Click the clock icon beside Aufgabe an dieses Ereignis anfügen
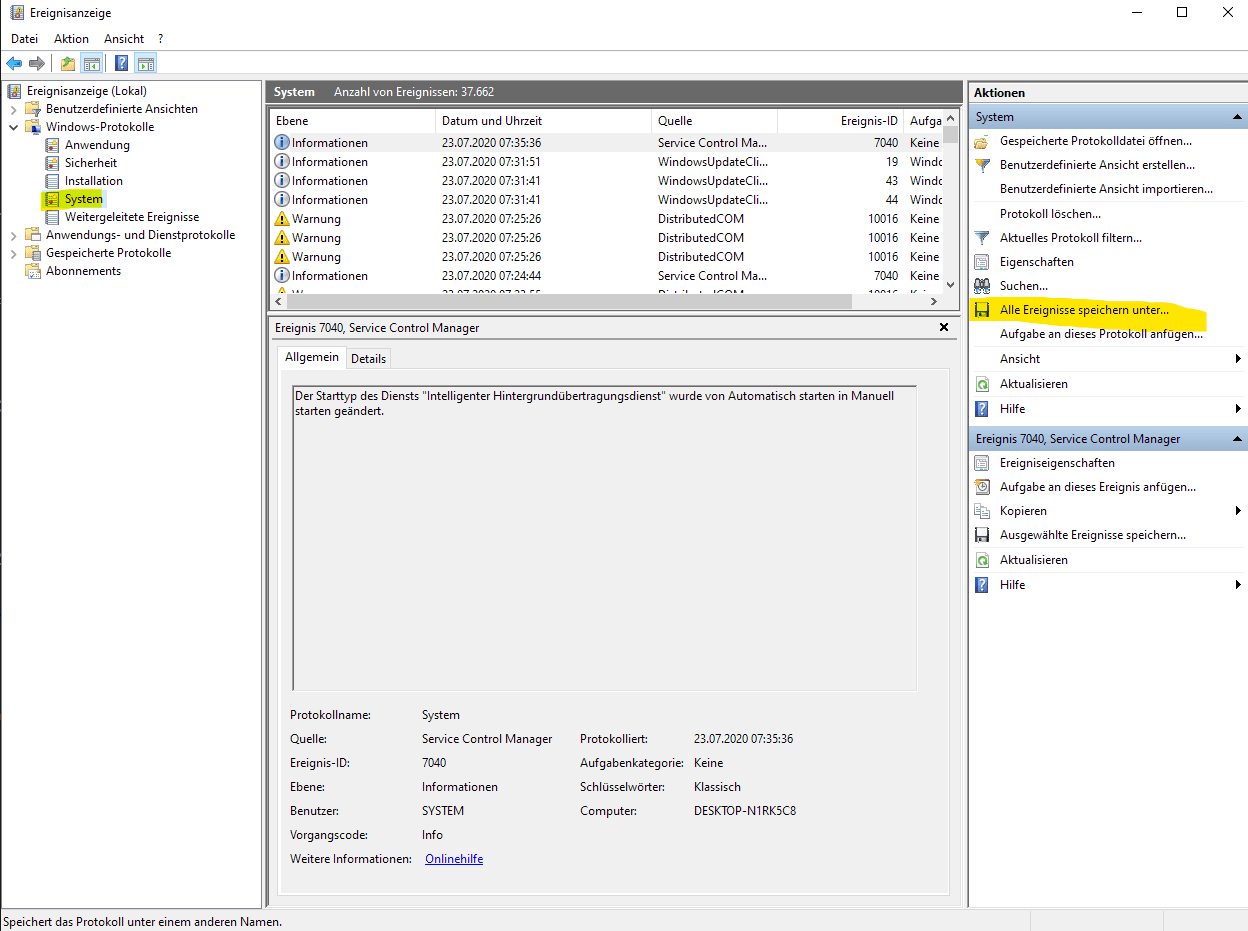1248x931 pixels. 982,487
